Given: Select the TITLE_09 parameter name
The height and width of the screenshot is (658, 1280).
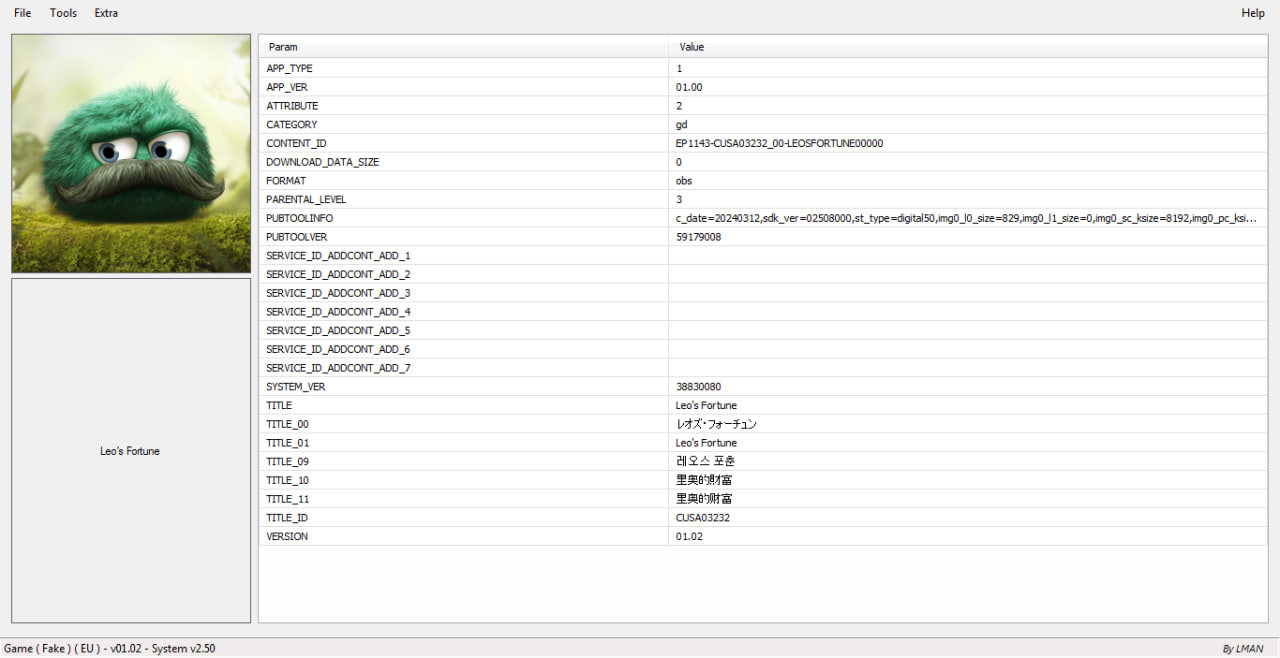Looking at the screenshot, I should (x=288, y=462).
